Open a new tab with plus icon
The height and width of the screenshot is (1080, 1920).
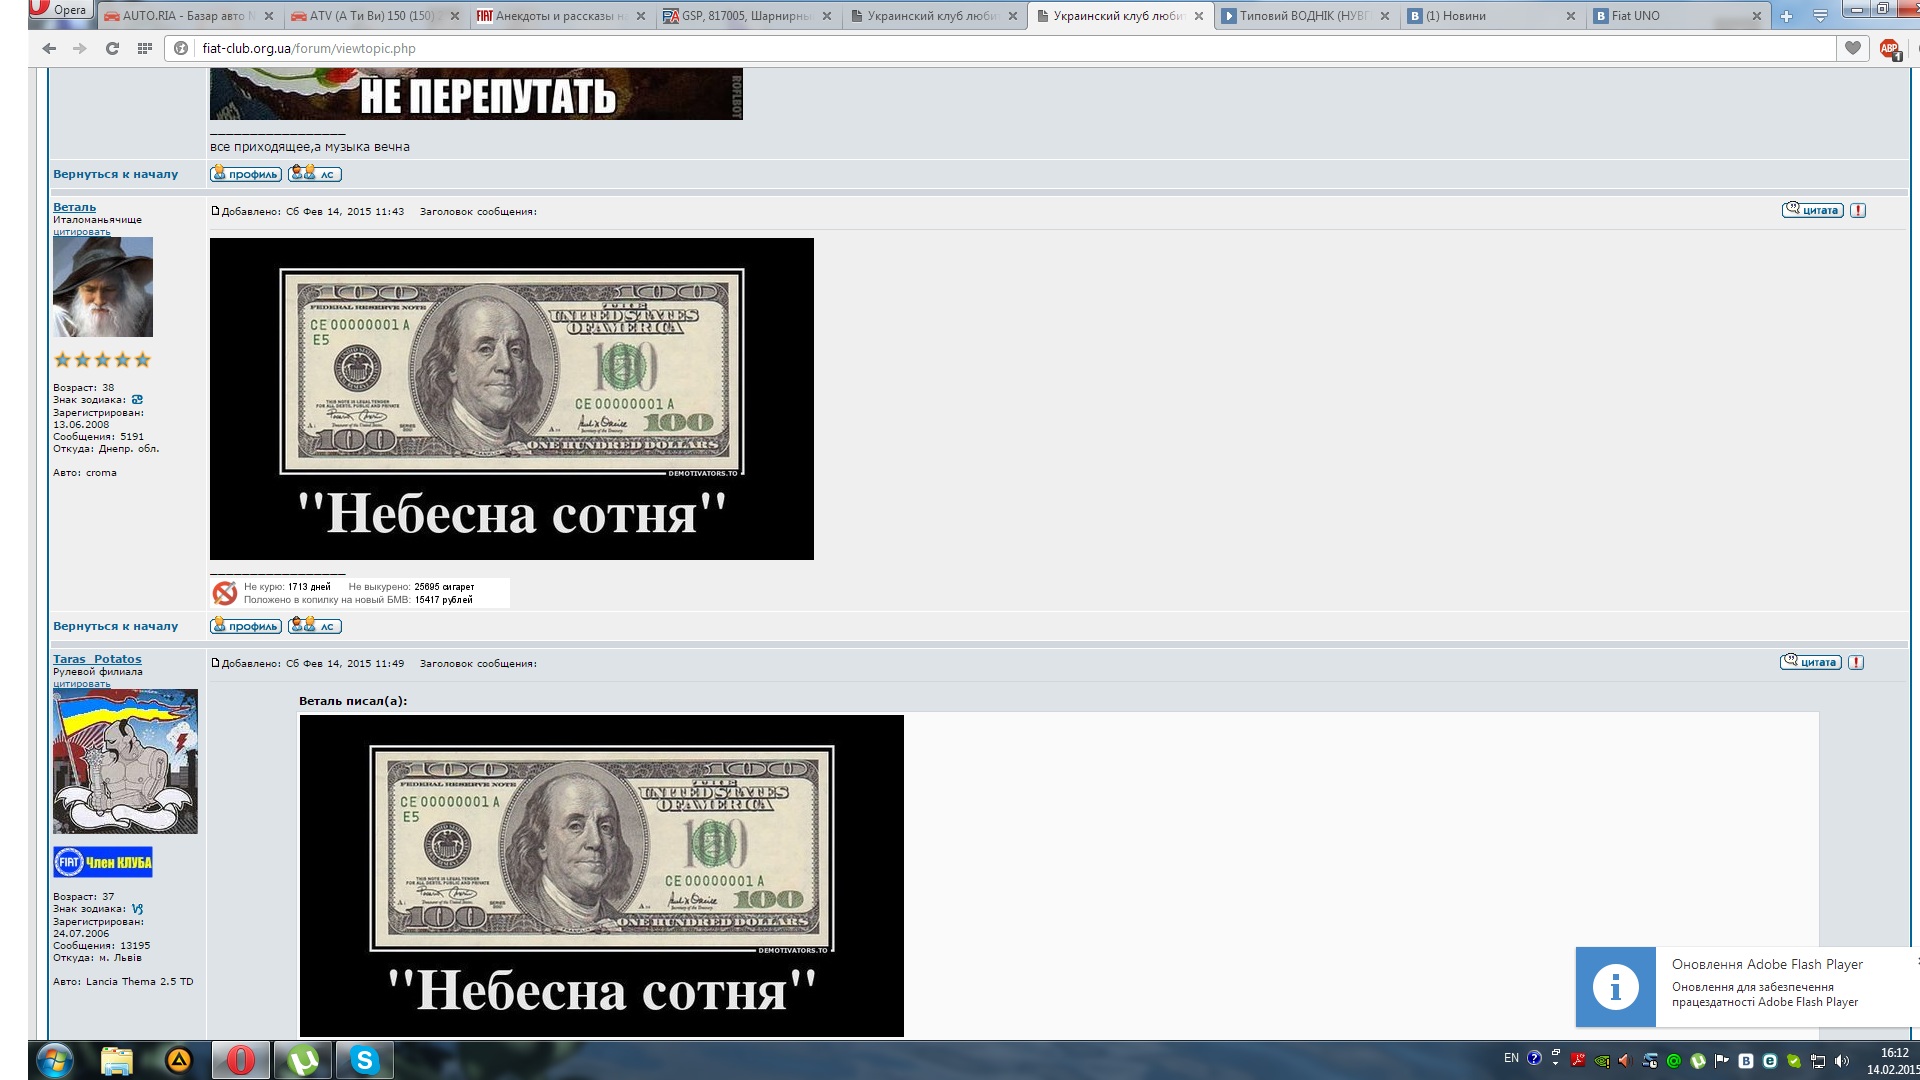click(x=1786, y=16)
